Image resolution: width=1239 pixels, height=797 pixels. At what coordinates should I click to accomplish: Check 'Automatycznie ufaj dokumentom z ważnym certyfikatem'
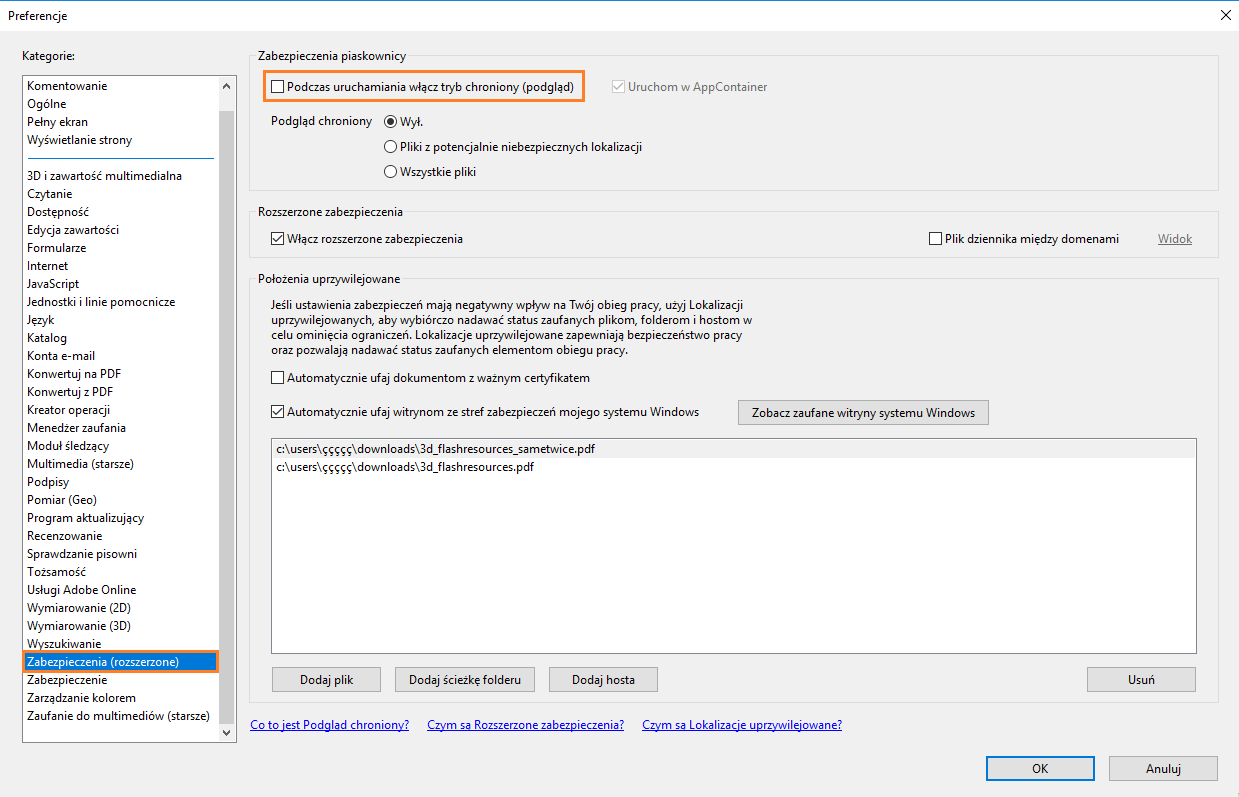point(278,378)
